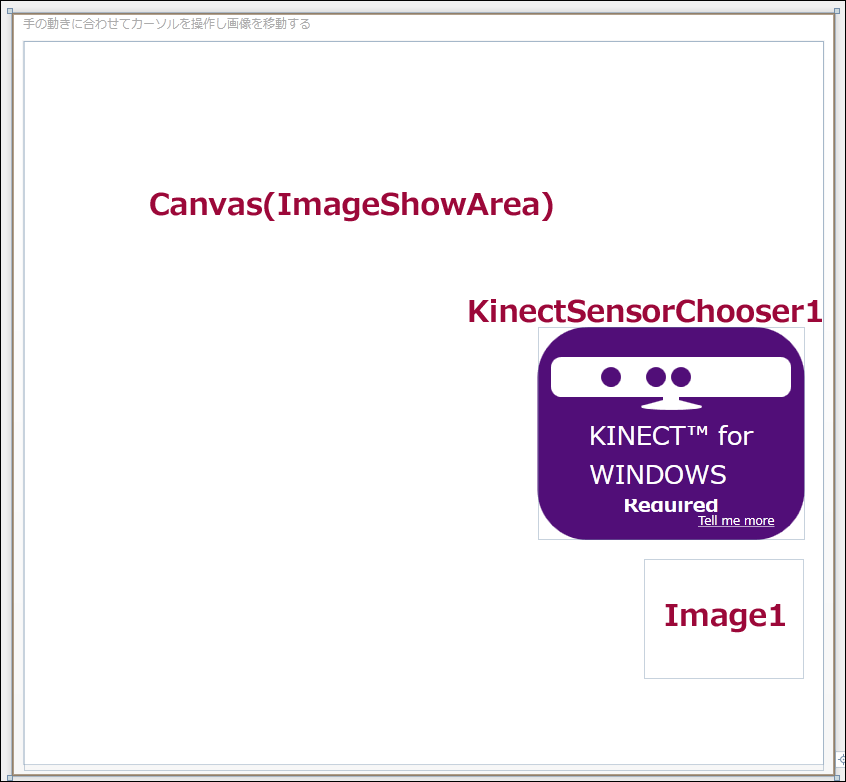Click the Image1 label text
Screen dimensions: 846x782
coord(724,616)
